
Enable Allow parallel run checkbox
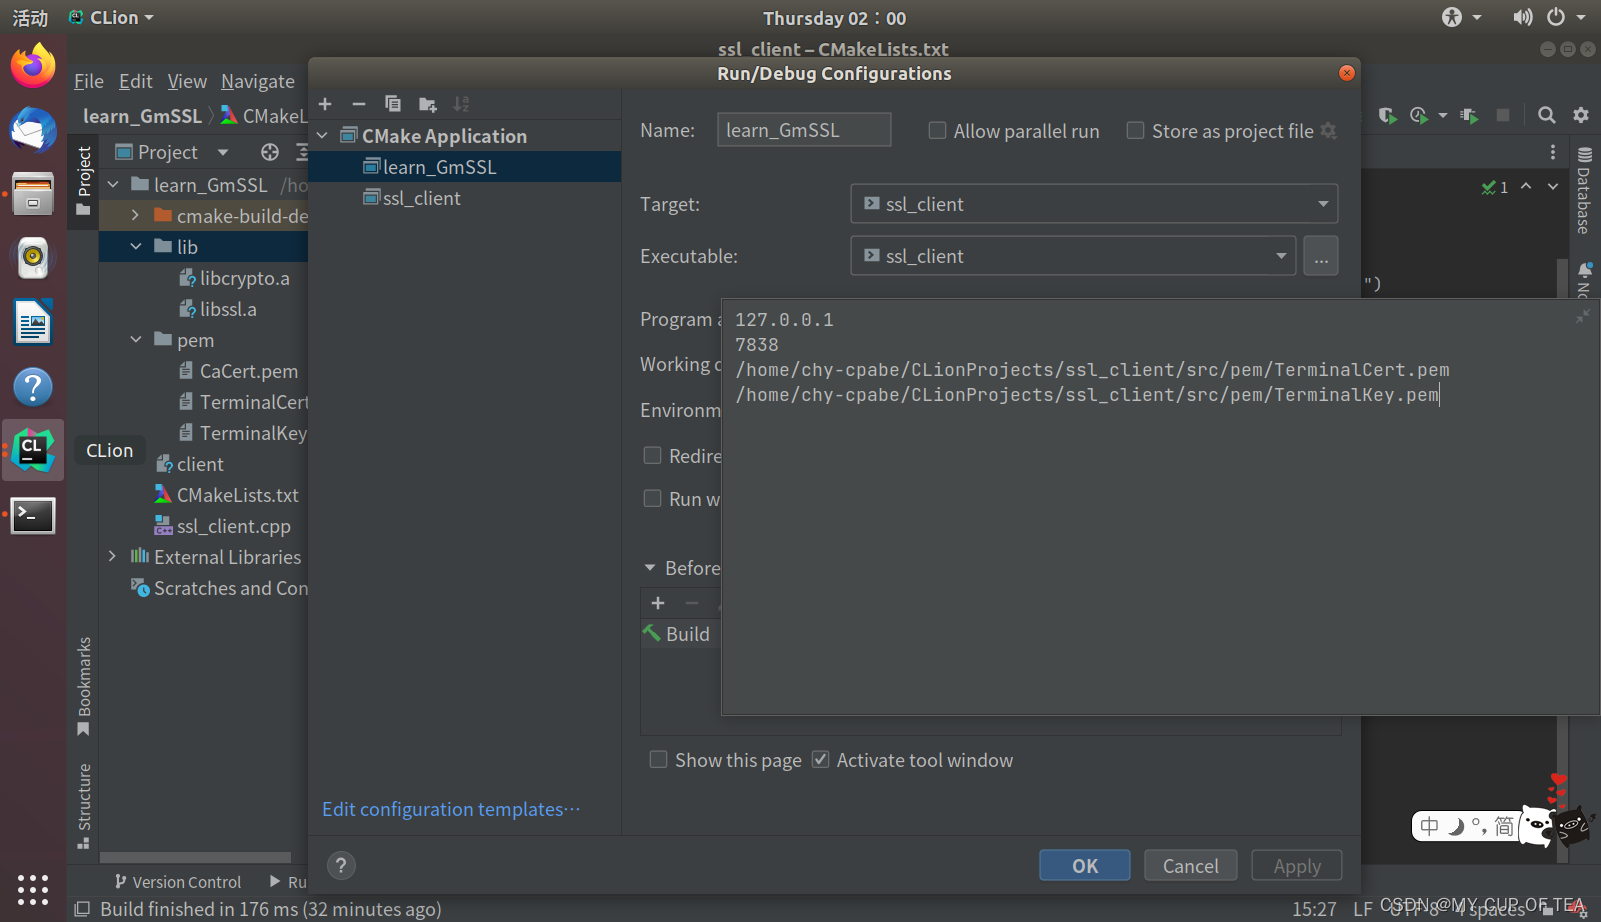937,131
